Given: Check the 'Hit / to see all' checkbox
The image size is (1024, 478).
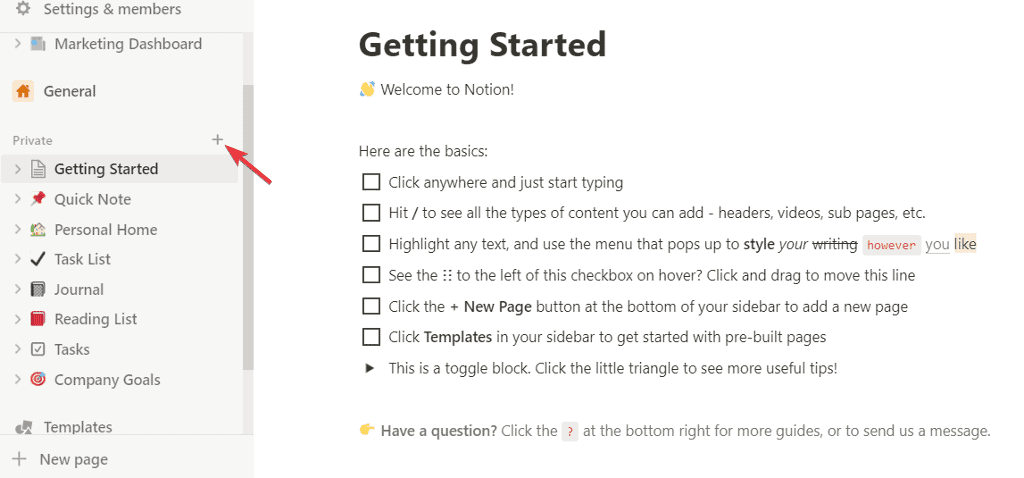Looking at the screenshot, I should coord(371,213).
